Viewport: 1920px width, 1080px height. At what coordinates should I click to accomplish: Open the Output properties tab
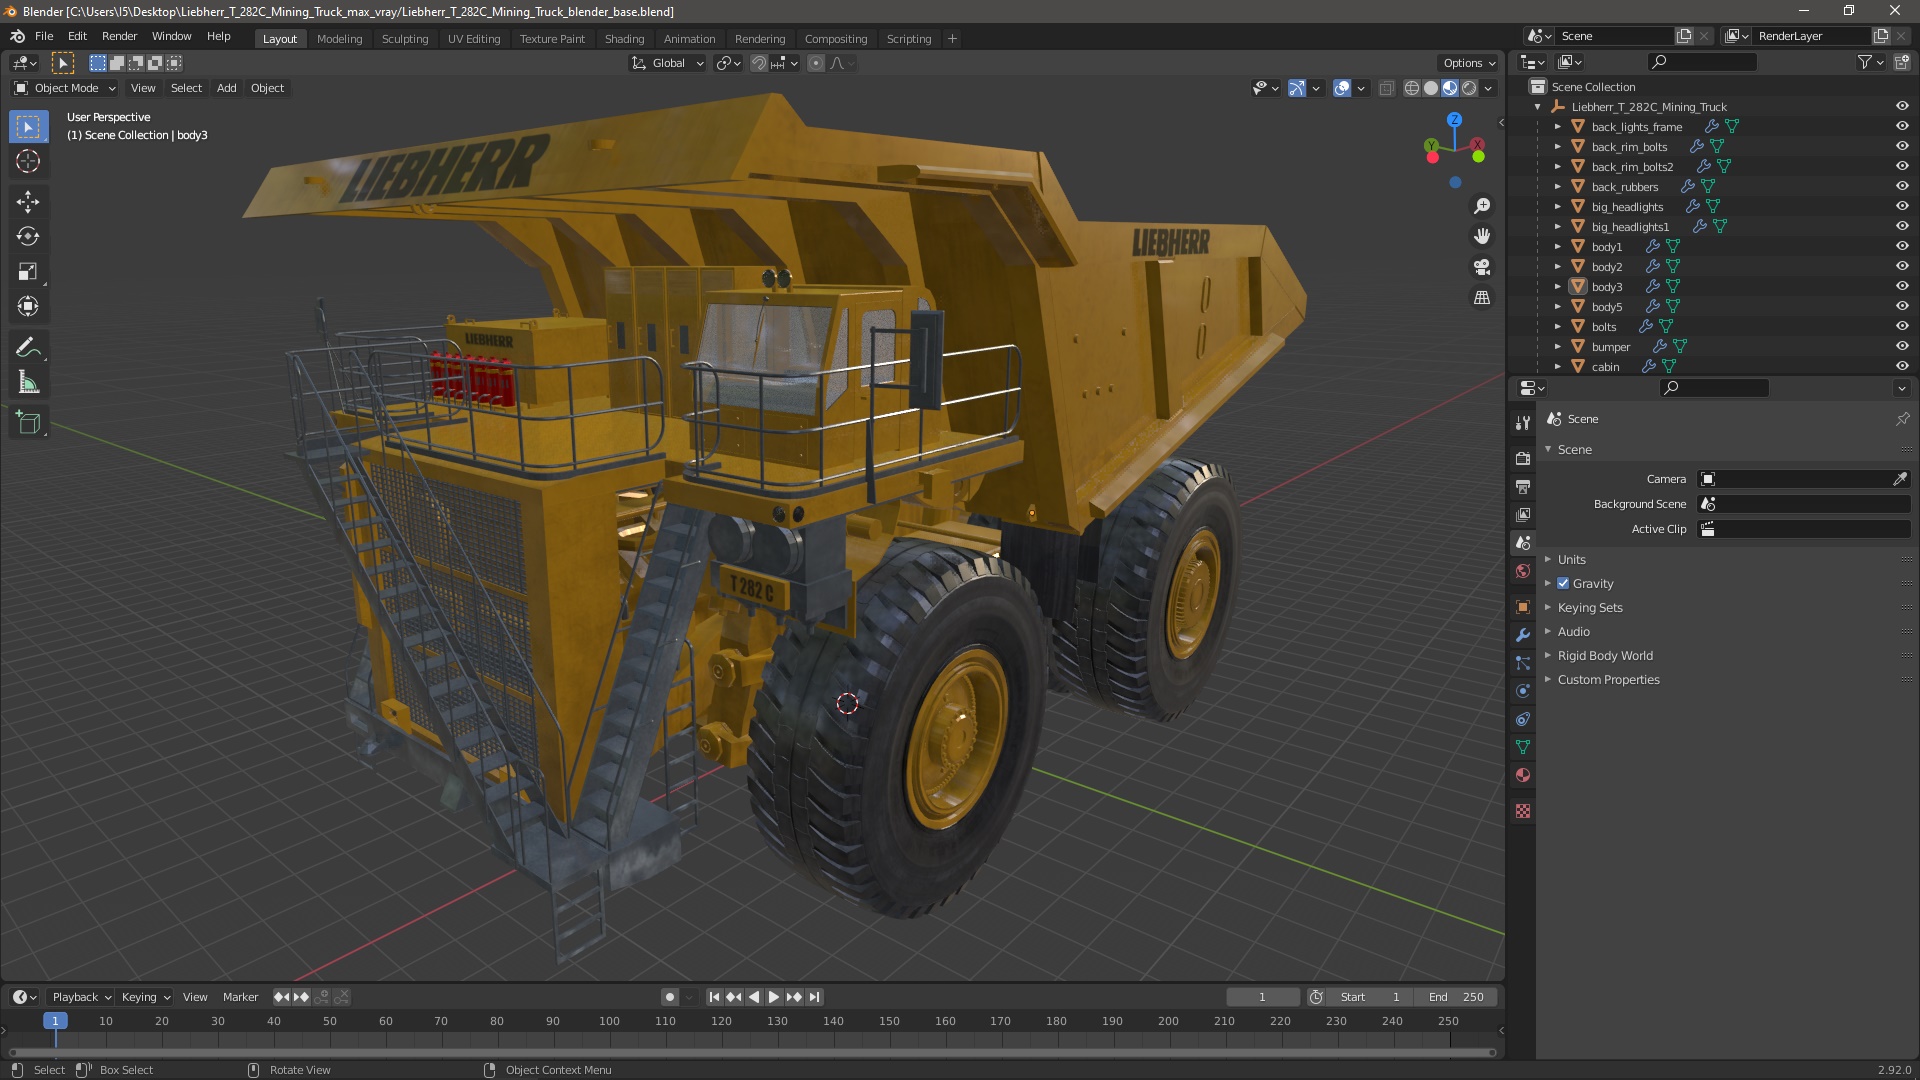tap(1523, 487)
